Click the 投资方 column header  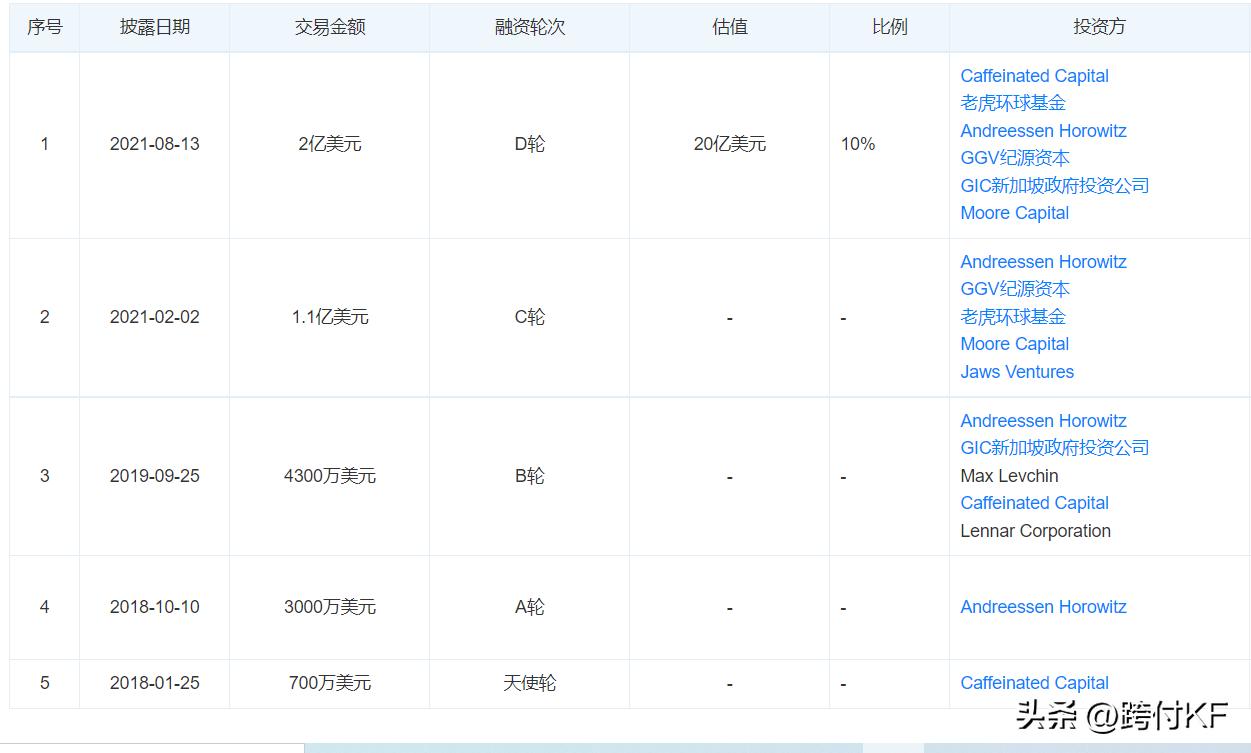(x=1099, y=27)
